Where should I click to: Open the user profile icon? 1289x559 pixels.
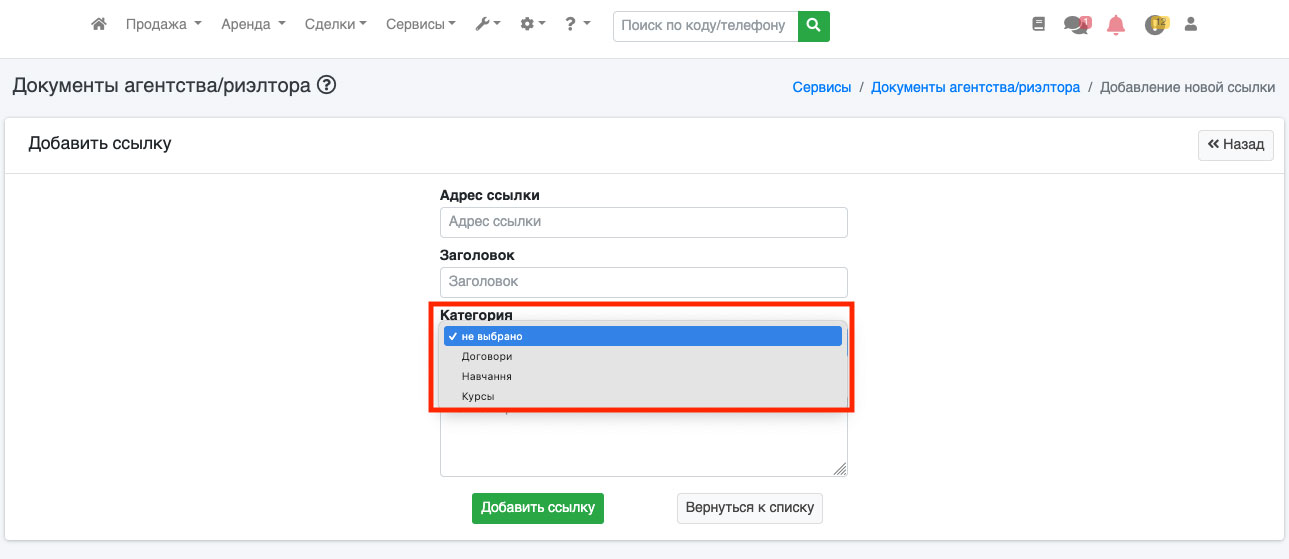(x=1191, y=24)
